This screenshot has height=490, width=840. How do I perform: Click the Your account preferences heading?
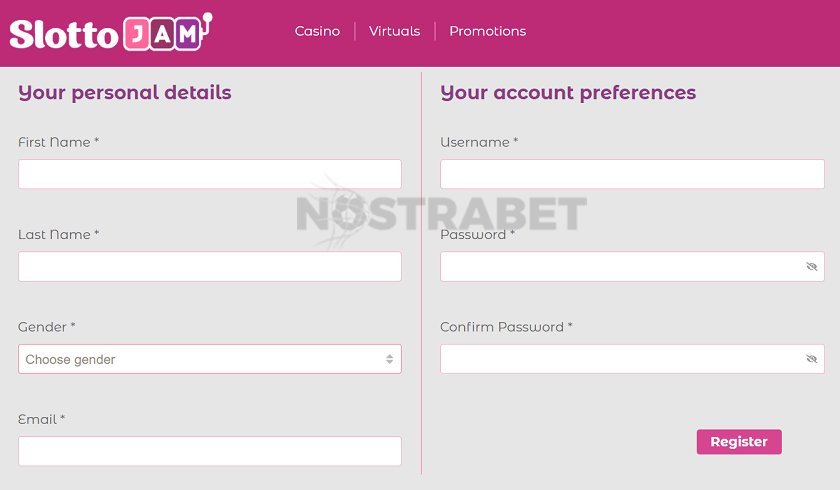568,93
